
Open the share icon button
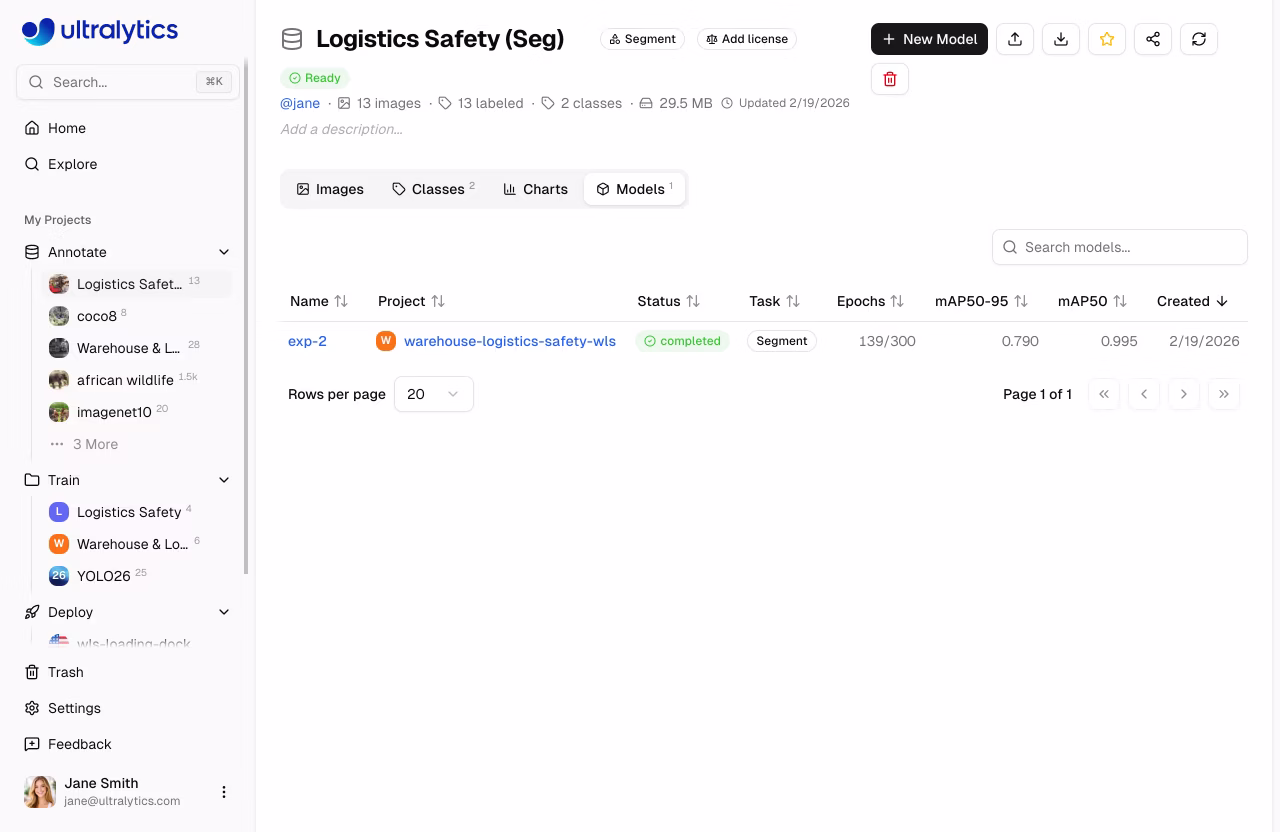click(1153, 39)
